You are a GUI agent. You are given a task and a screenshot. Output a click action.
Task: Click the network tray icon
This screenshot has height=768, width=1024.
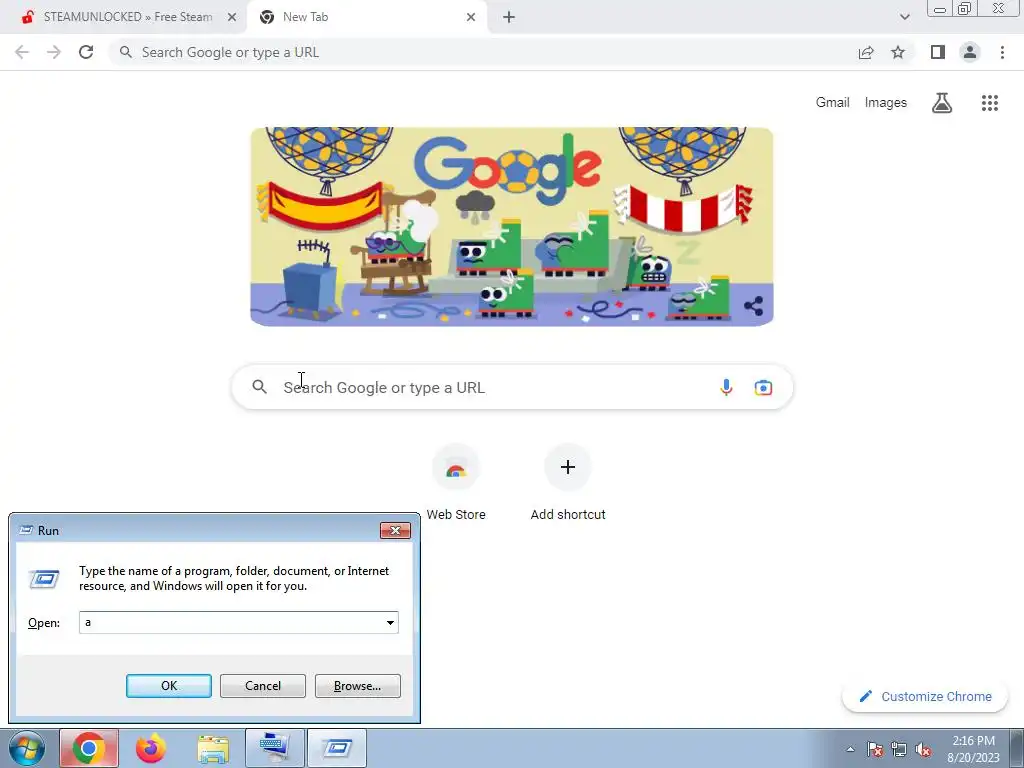(899, 749)
